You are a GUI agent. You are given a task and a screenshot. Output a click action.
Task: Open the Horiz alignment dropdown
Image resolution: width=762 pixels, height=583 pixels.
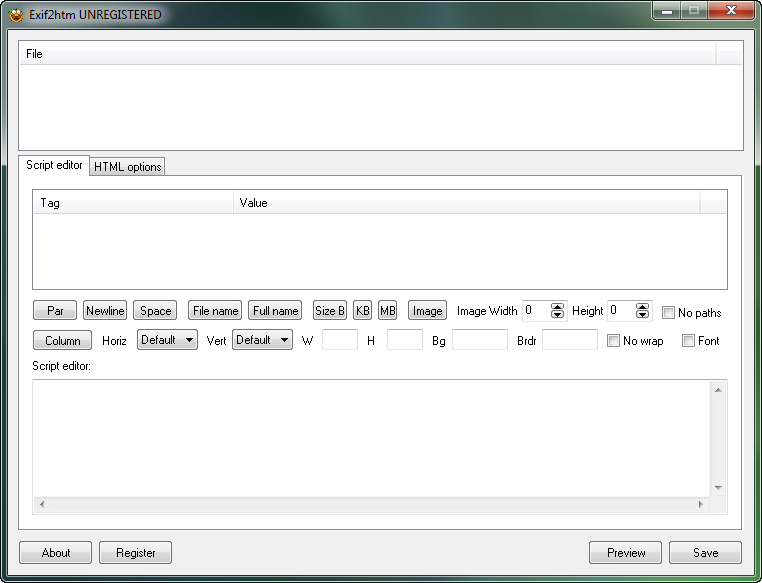coord(167,340)
